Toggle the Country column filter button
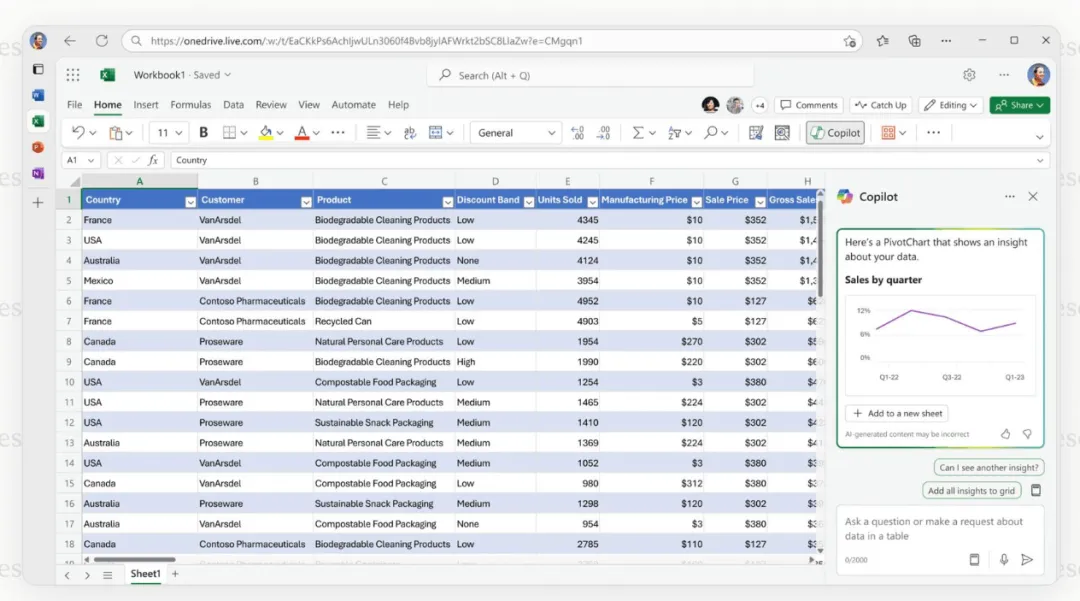 pyautogui.click(x=190, y=201)
